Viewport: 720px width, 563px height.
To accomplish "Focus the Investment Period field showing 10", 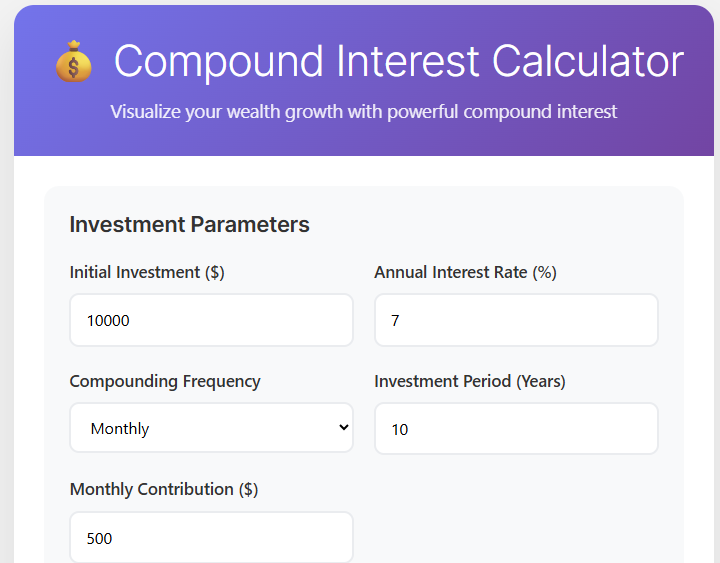I will 516,429.
